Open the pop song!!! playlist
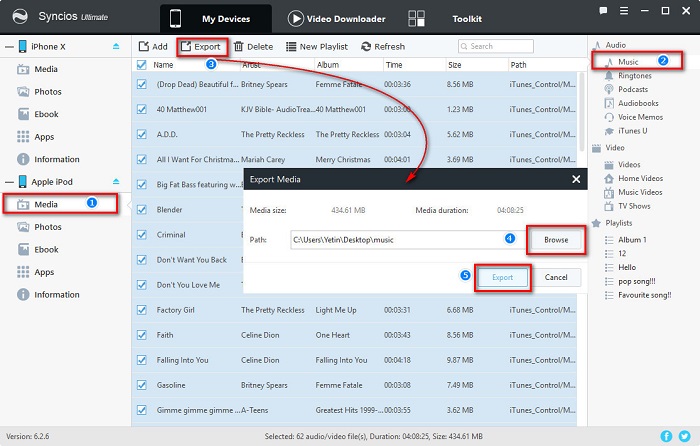 pos(637,281)
